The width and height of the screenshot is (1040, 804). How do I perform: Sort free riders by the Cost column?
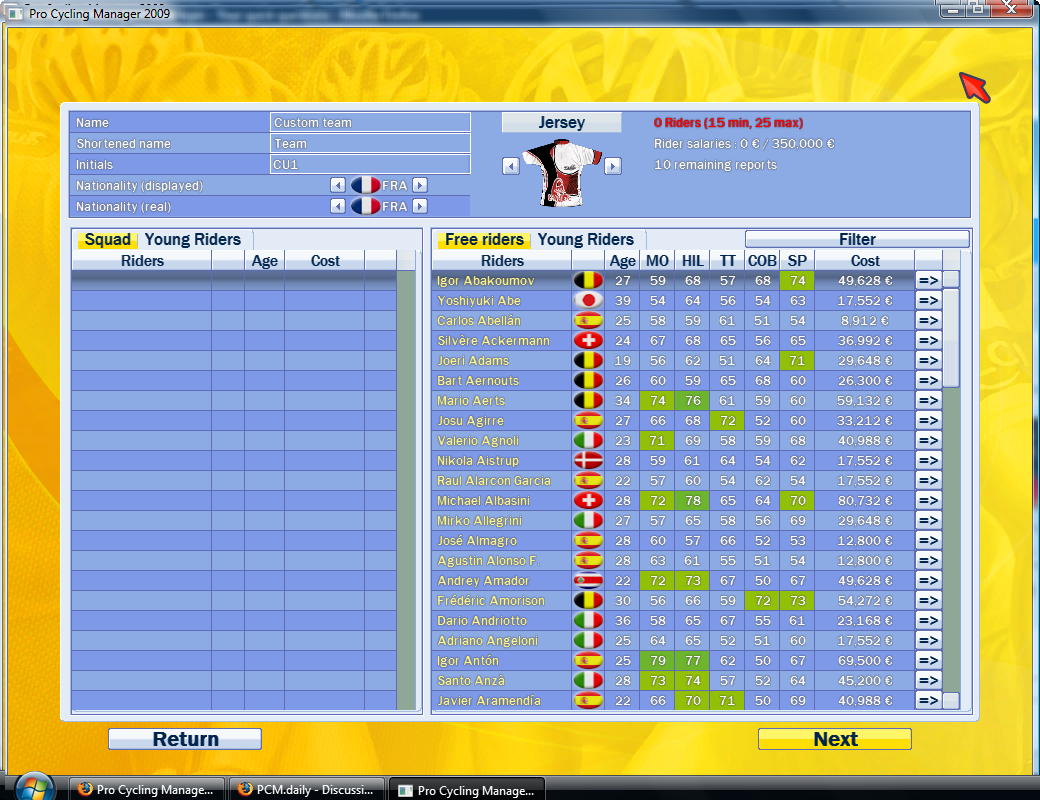(865, 261)
